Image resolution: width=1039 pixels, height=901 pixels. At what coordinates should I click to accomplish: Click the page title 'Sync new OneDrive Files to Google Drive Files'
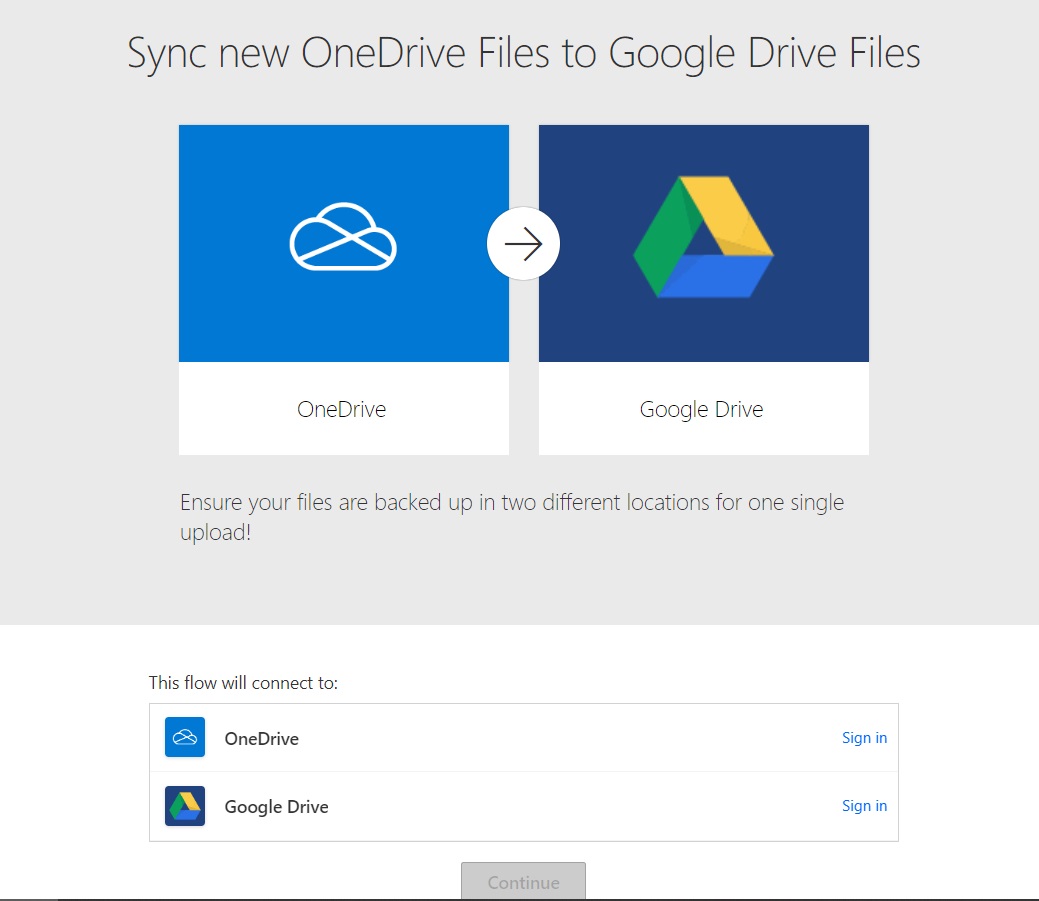click(523, 53)
